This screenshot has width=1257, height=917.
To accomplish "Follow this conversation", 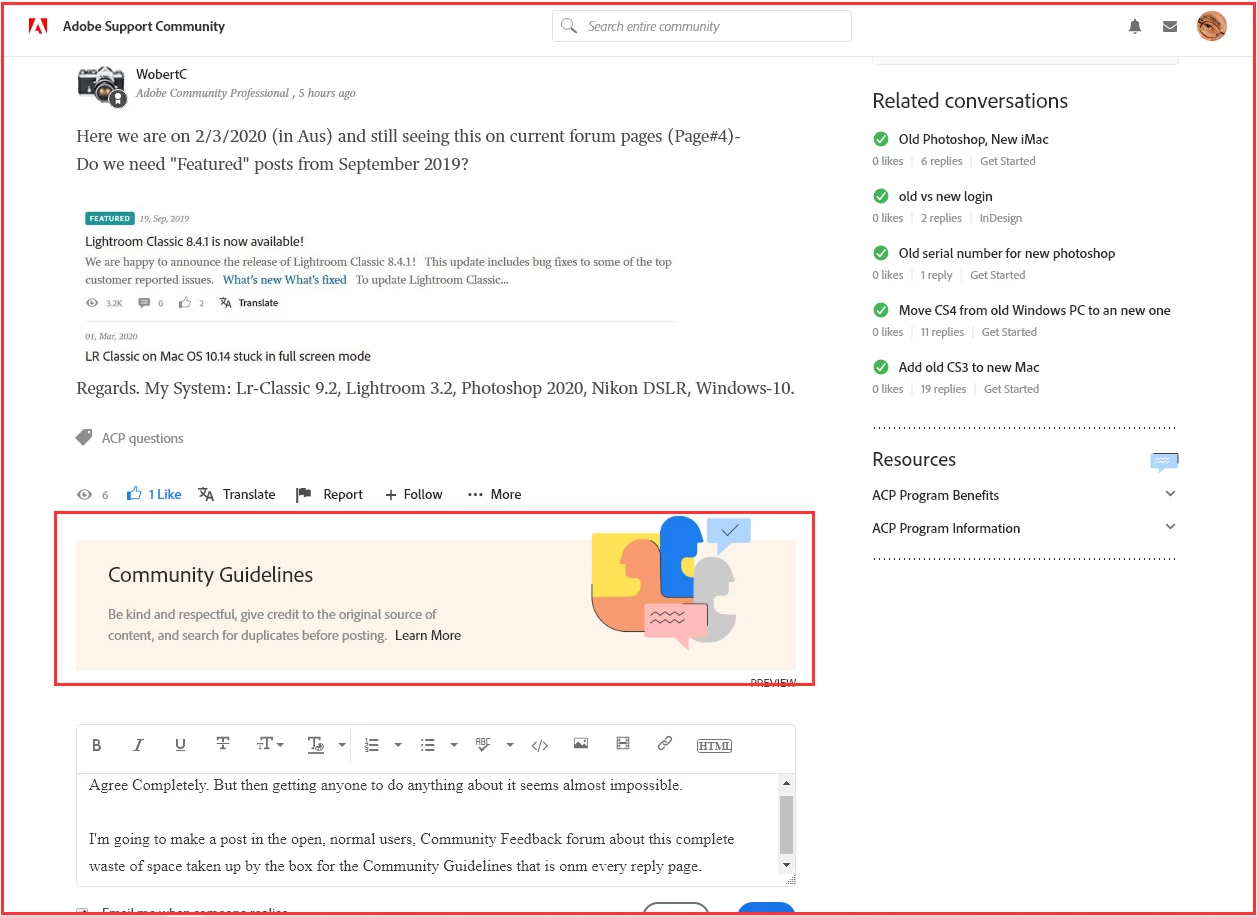I will pyautogui.click(x=414, y=494).
